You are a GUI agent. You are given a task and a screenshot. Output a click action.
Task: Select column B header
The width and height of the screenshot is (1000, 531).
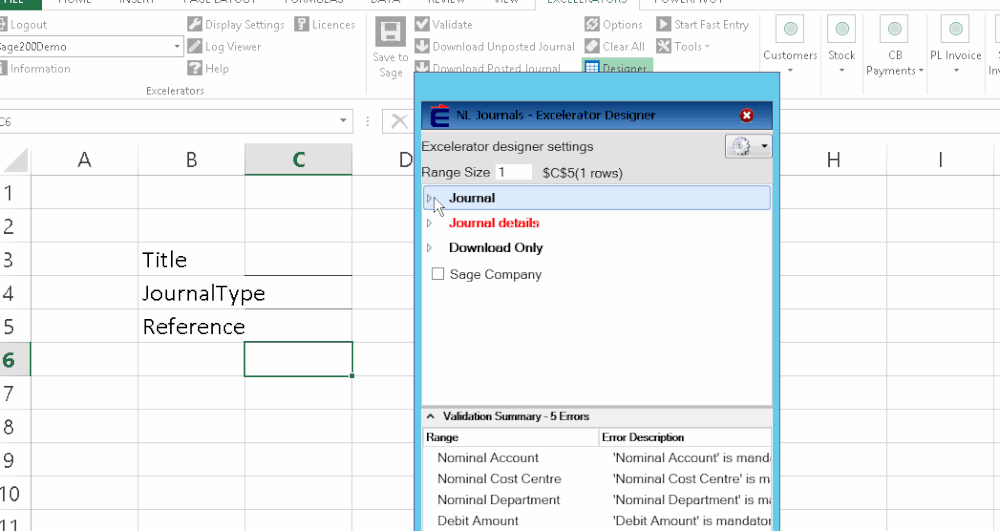tap(191, 159)
